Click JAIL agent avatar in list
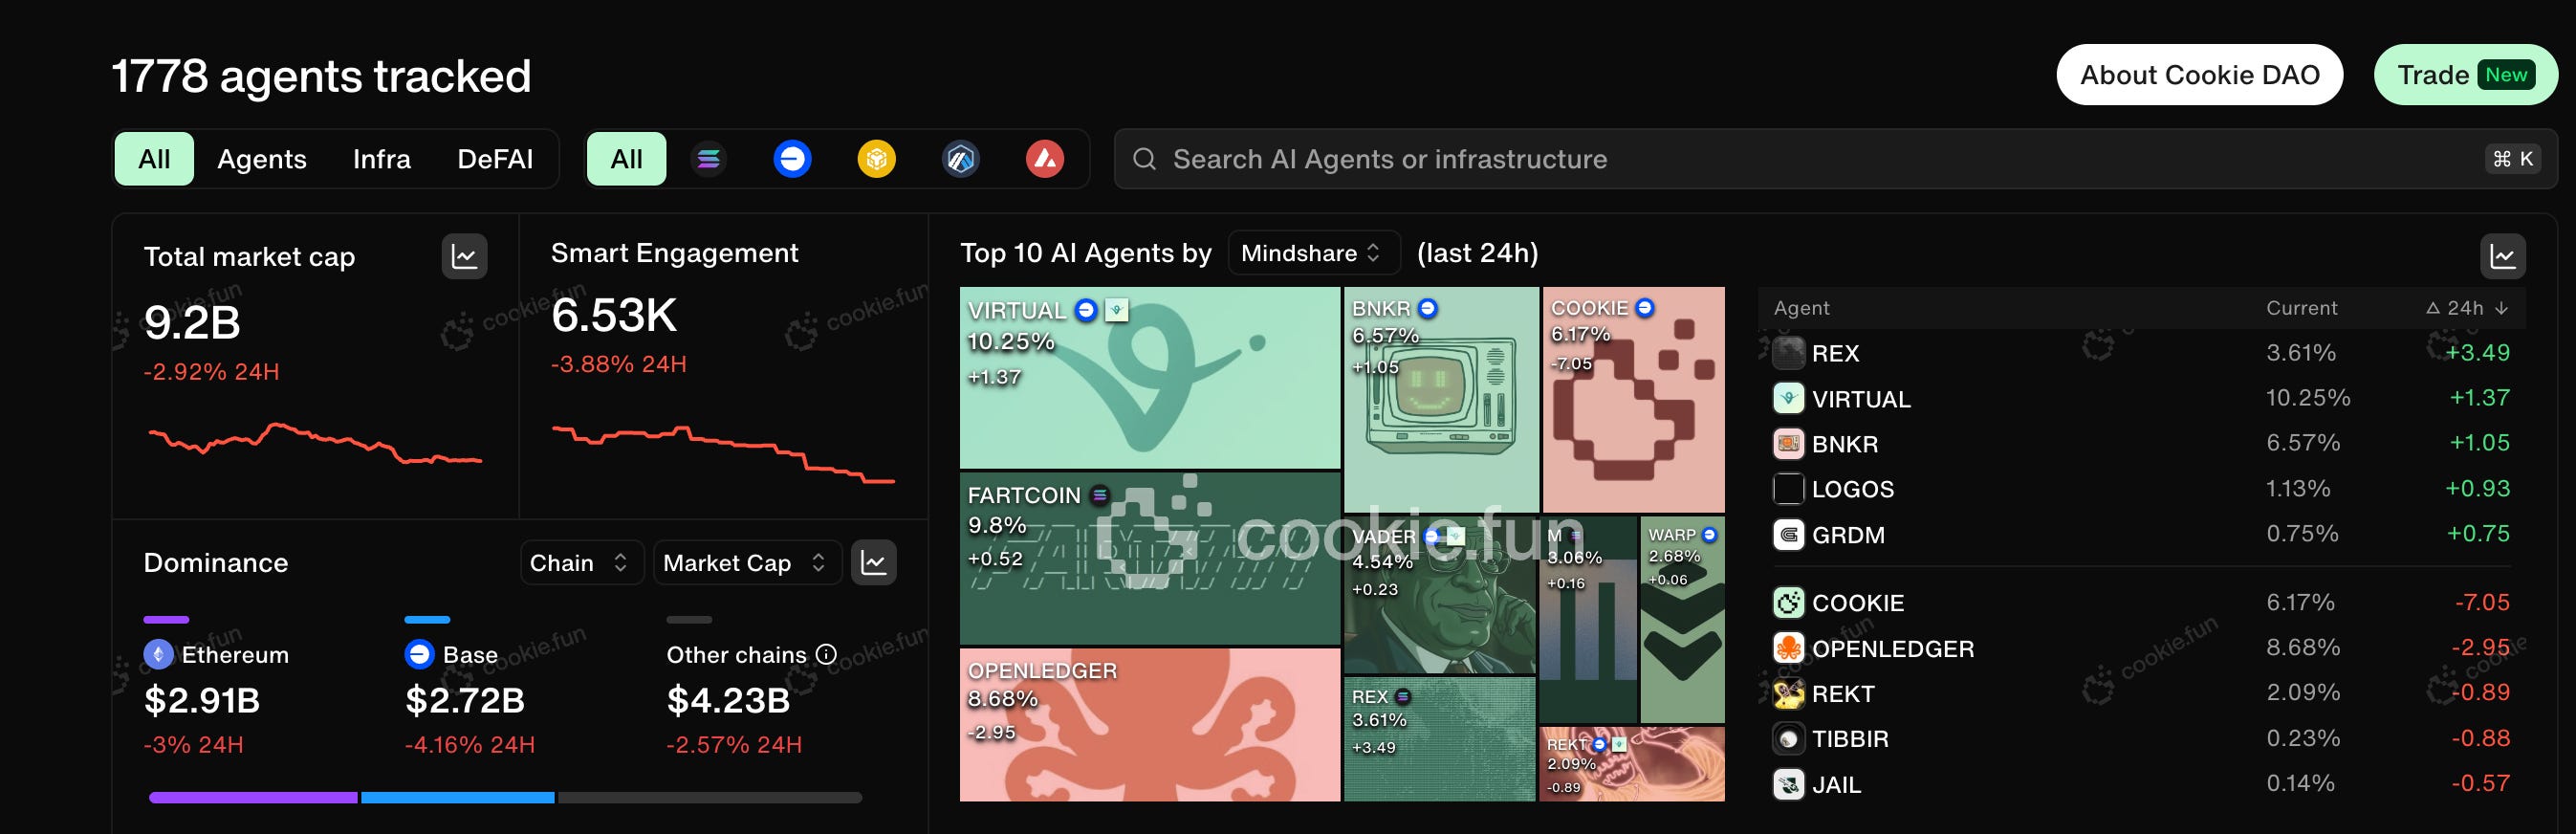This screenshot has height=834, width=2576. point(1789,784)
